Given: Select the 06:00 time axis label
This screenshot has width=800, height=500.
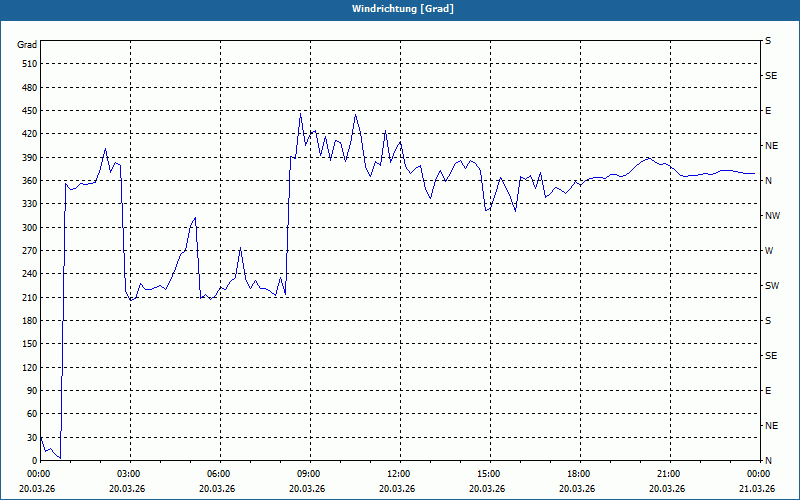Looking at the screenshot, I should tap(220, 474).
